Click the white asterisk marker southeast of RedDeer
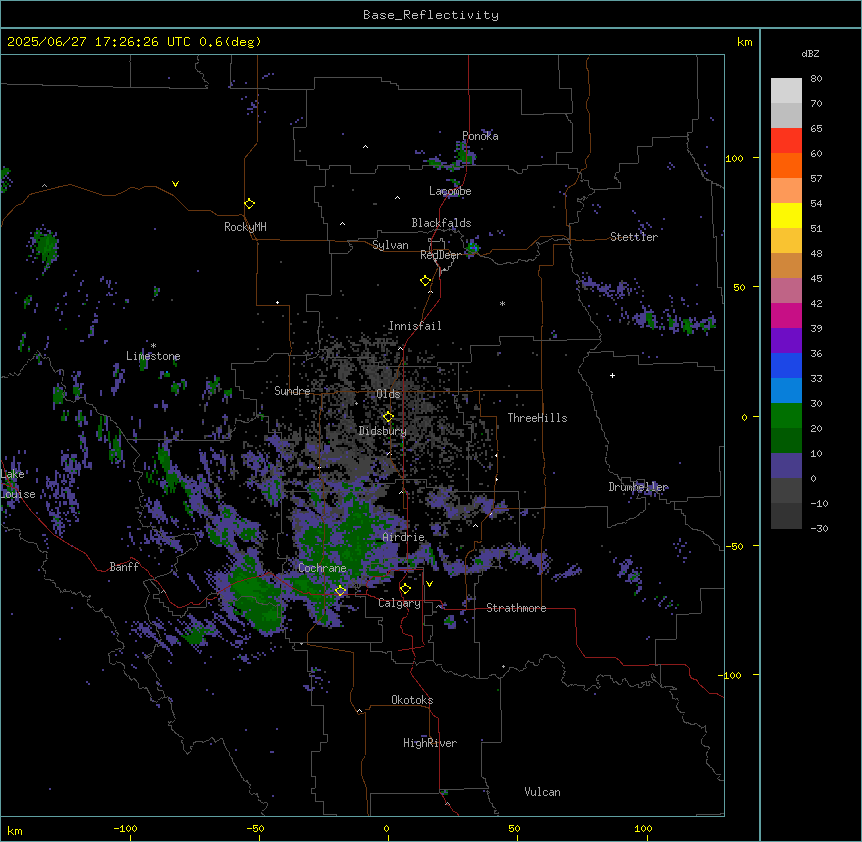The width and height of the screenshot is (862, 842). pyautogui.click(x=502, y=303)
